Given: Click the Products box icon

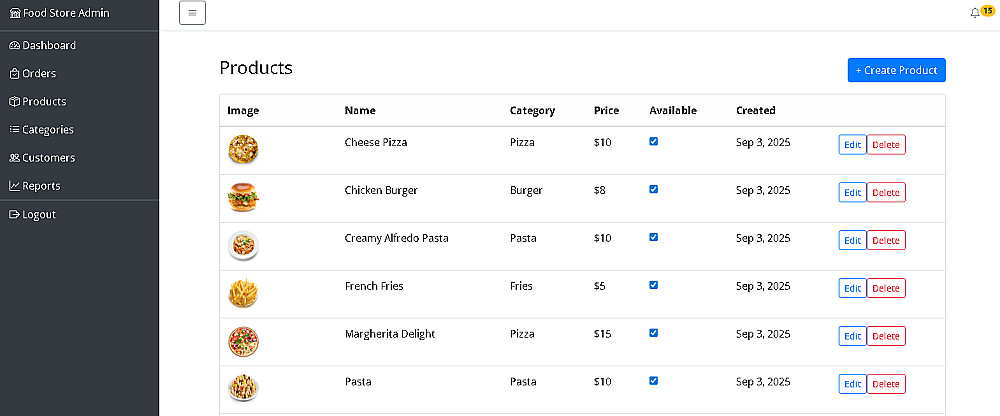Looking at the screenshot, I should pyautogui.click(x=14, y=102).
